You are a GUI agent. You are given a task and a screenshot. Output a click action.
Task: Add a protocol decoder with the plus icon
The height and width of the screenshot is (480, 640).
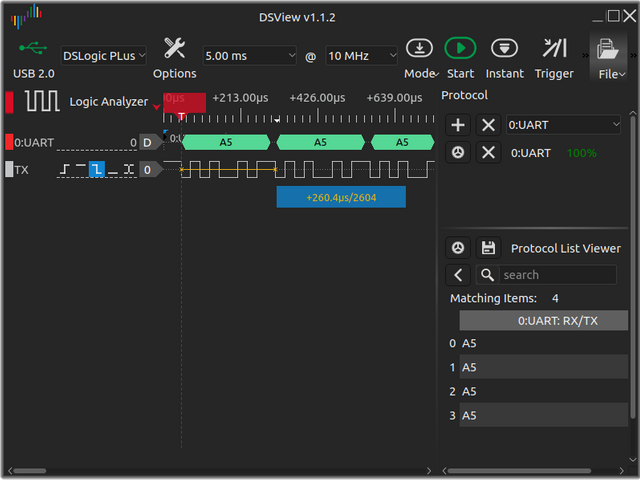458,125
